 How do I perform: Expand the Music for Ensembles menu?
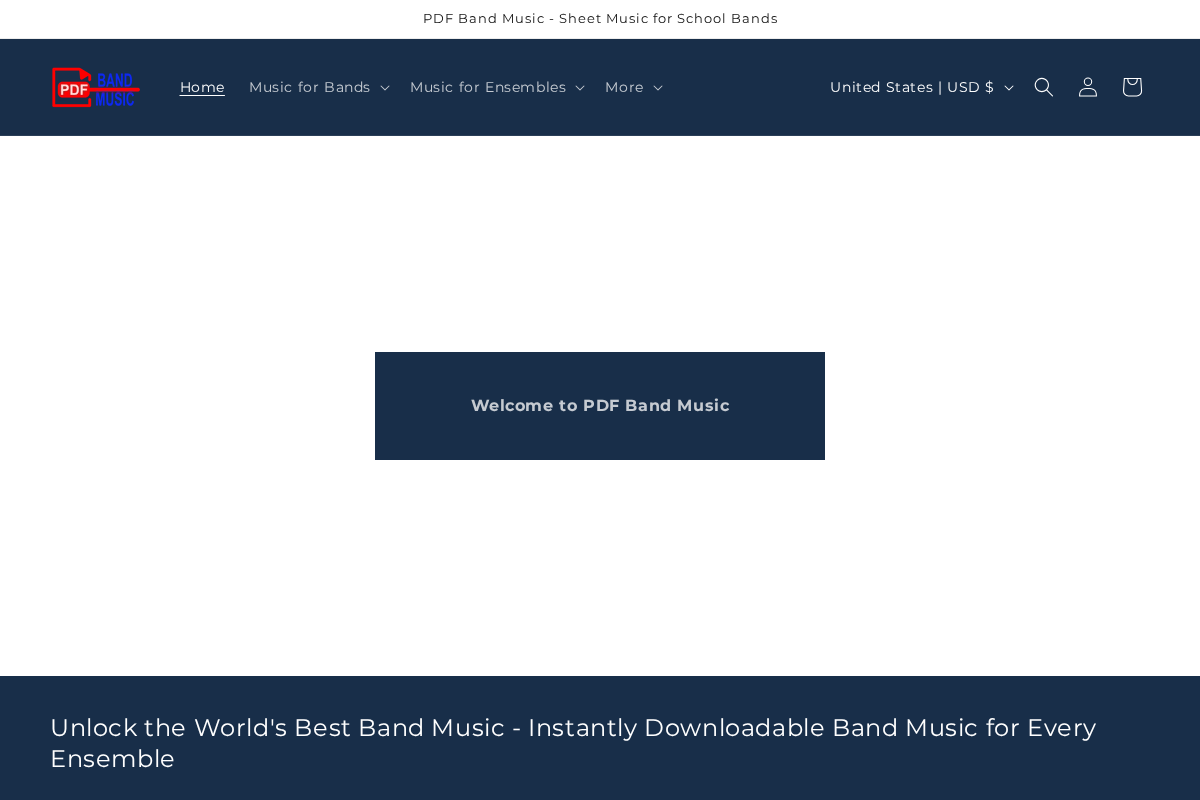(x=496, y=87)
